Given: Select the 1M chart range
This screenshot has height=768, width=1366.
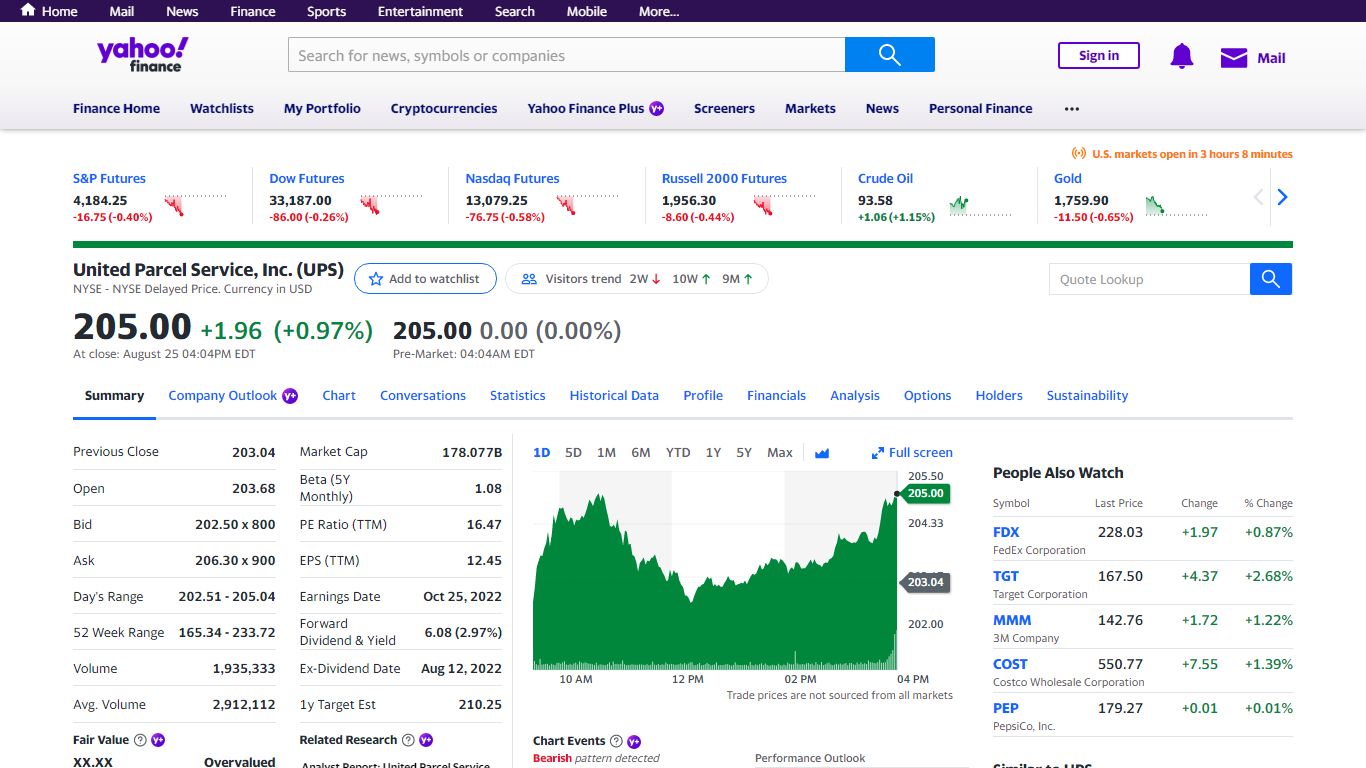Looking at the screenshot, I should 606,452.
